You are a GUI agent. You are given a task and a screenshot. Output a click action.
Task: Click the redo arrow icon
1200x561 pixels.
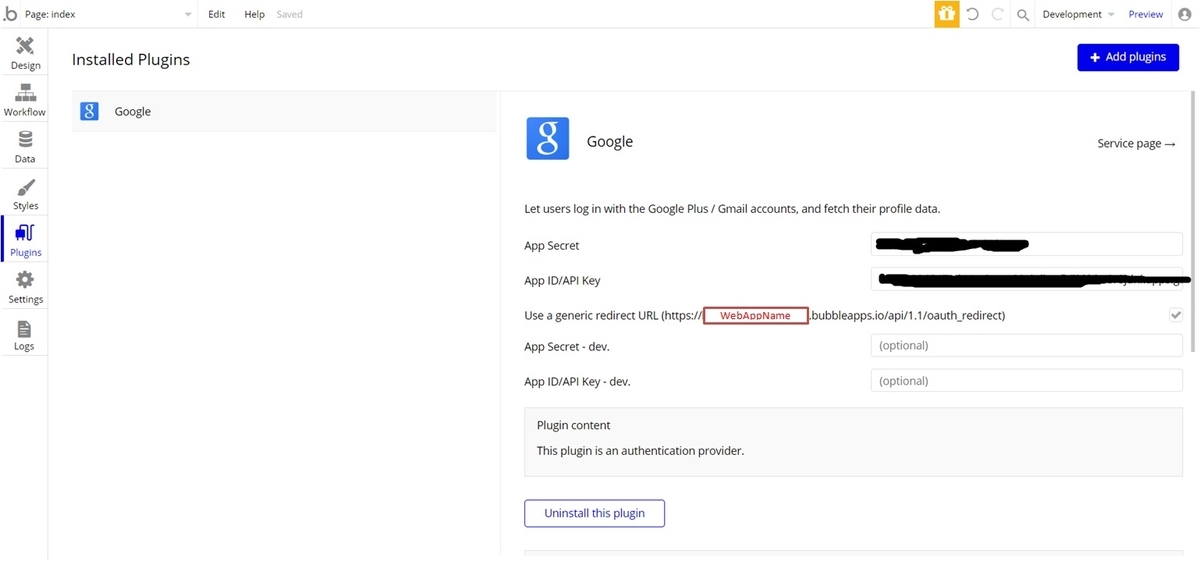point(998,14)
